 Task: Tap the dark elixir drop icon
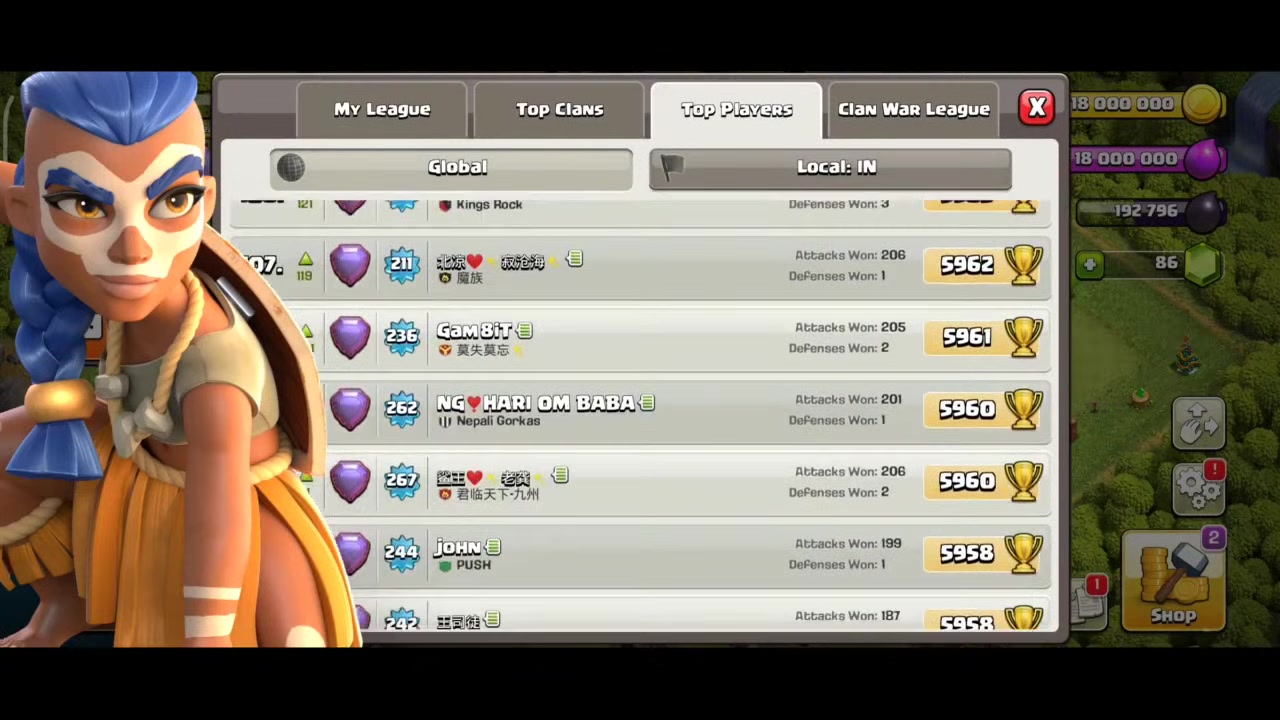1205,212
